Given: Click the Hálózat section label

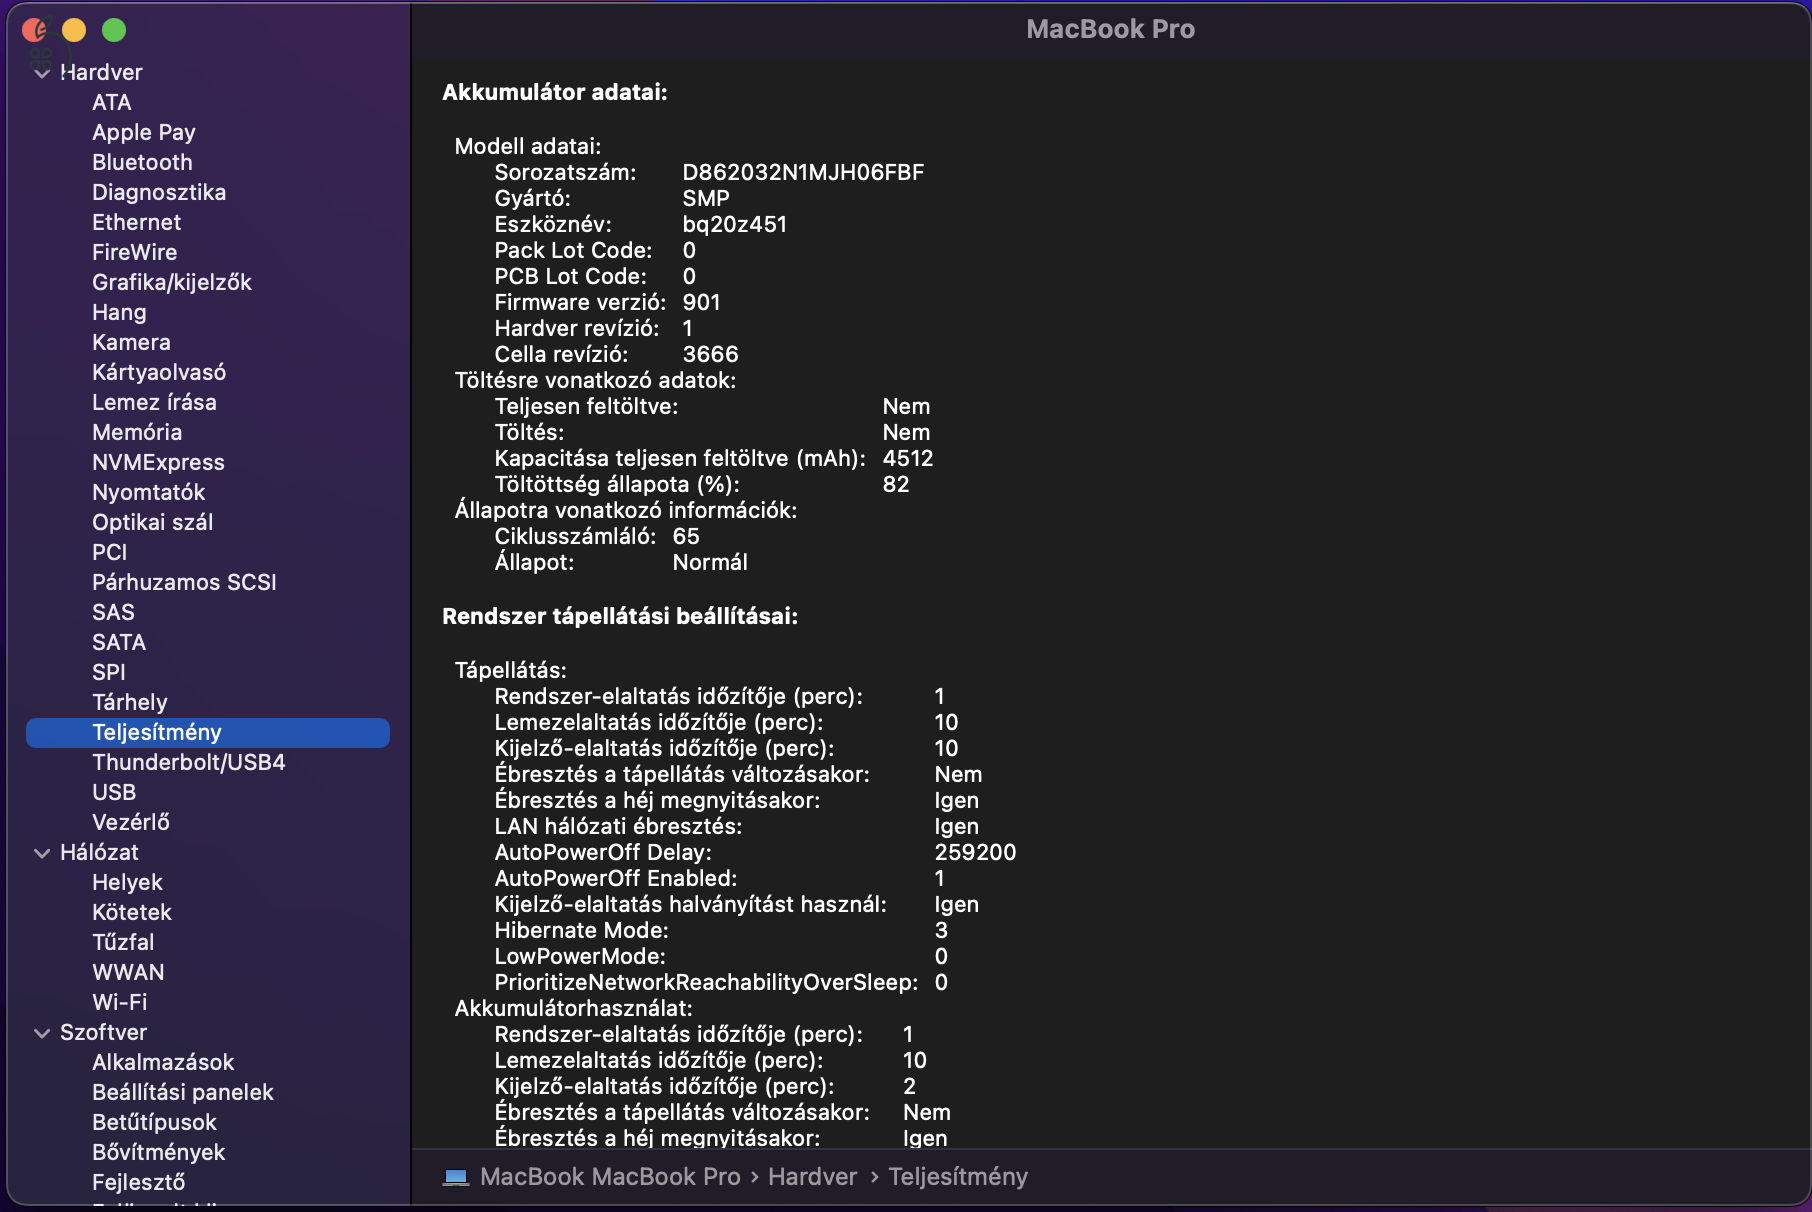Looking at the screenshot, I should coord(99,852).
